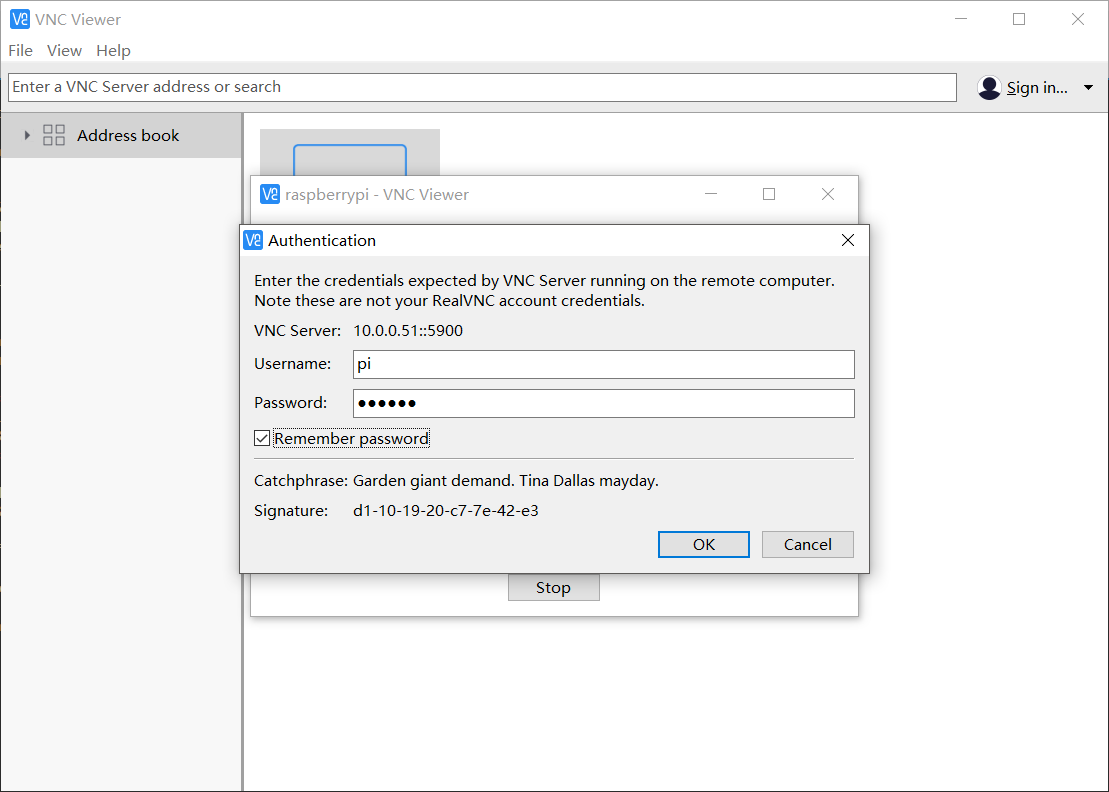The image size is (1109, 792).
Task: Click the Address book grid icon
Action: [x=54, y=135]
